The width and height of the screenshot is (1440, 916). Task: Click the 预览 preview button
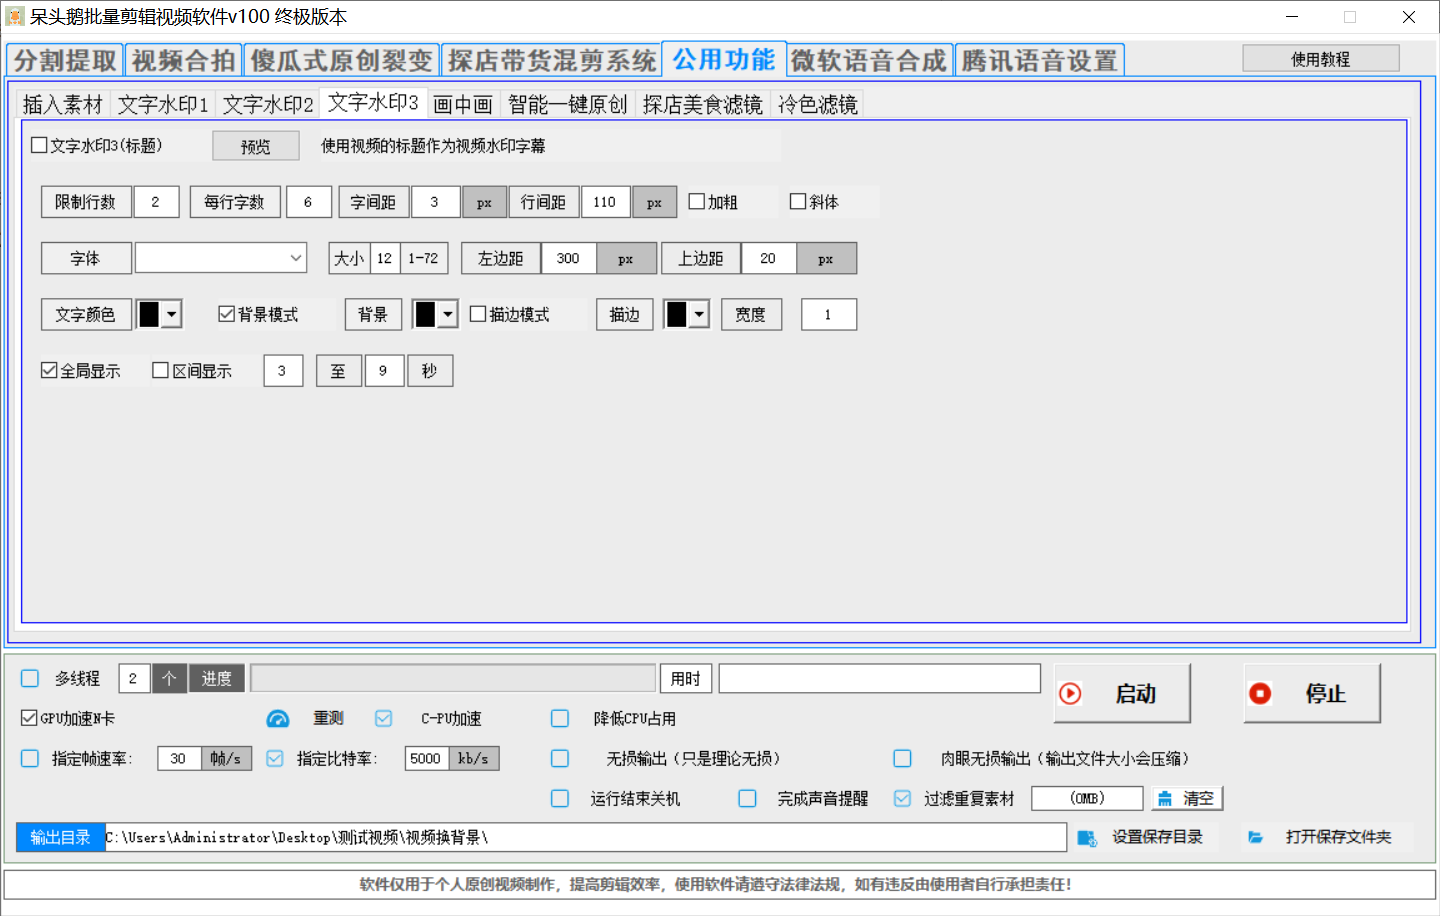tap(256, 146)
